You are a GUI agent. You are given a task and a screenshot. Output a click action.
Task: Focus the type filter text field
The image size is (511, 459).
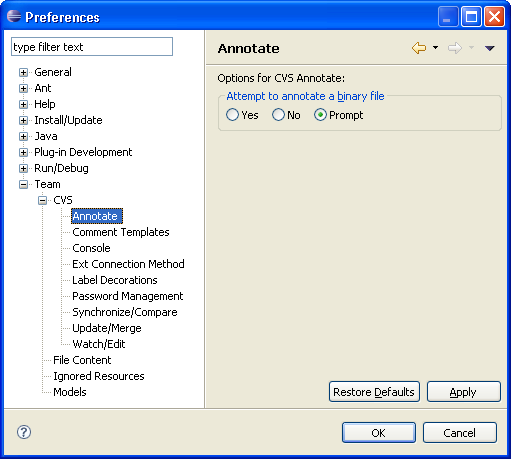coord(92,47)
